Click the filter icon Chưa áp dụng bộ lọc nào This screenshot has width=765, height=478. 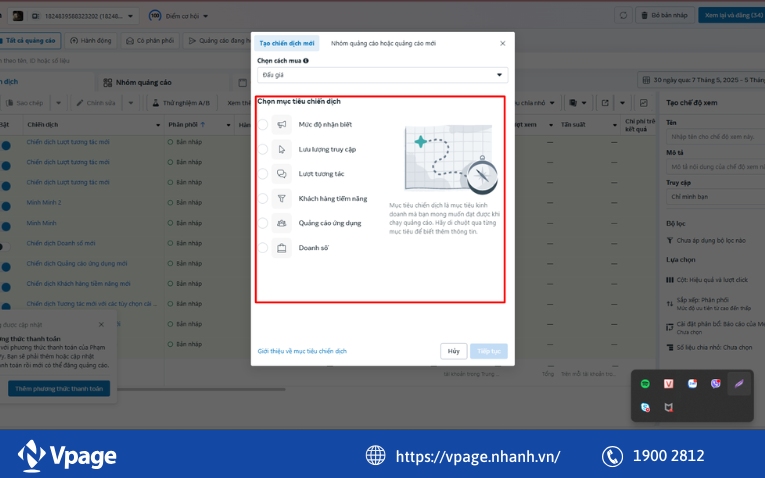(x=670, y=240)
